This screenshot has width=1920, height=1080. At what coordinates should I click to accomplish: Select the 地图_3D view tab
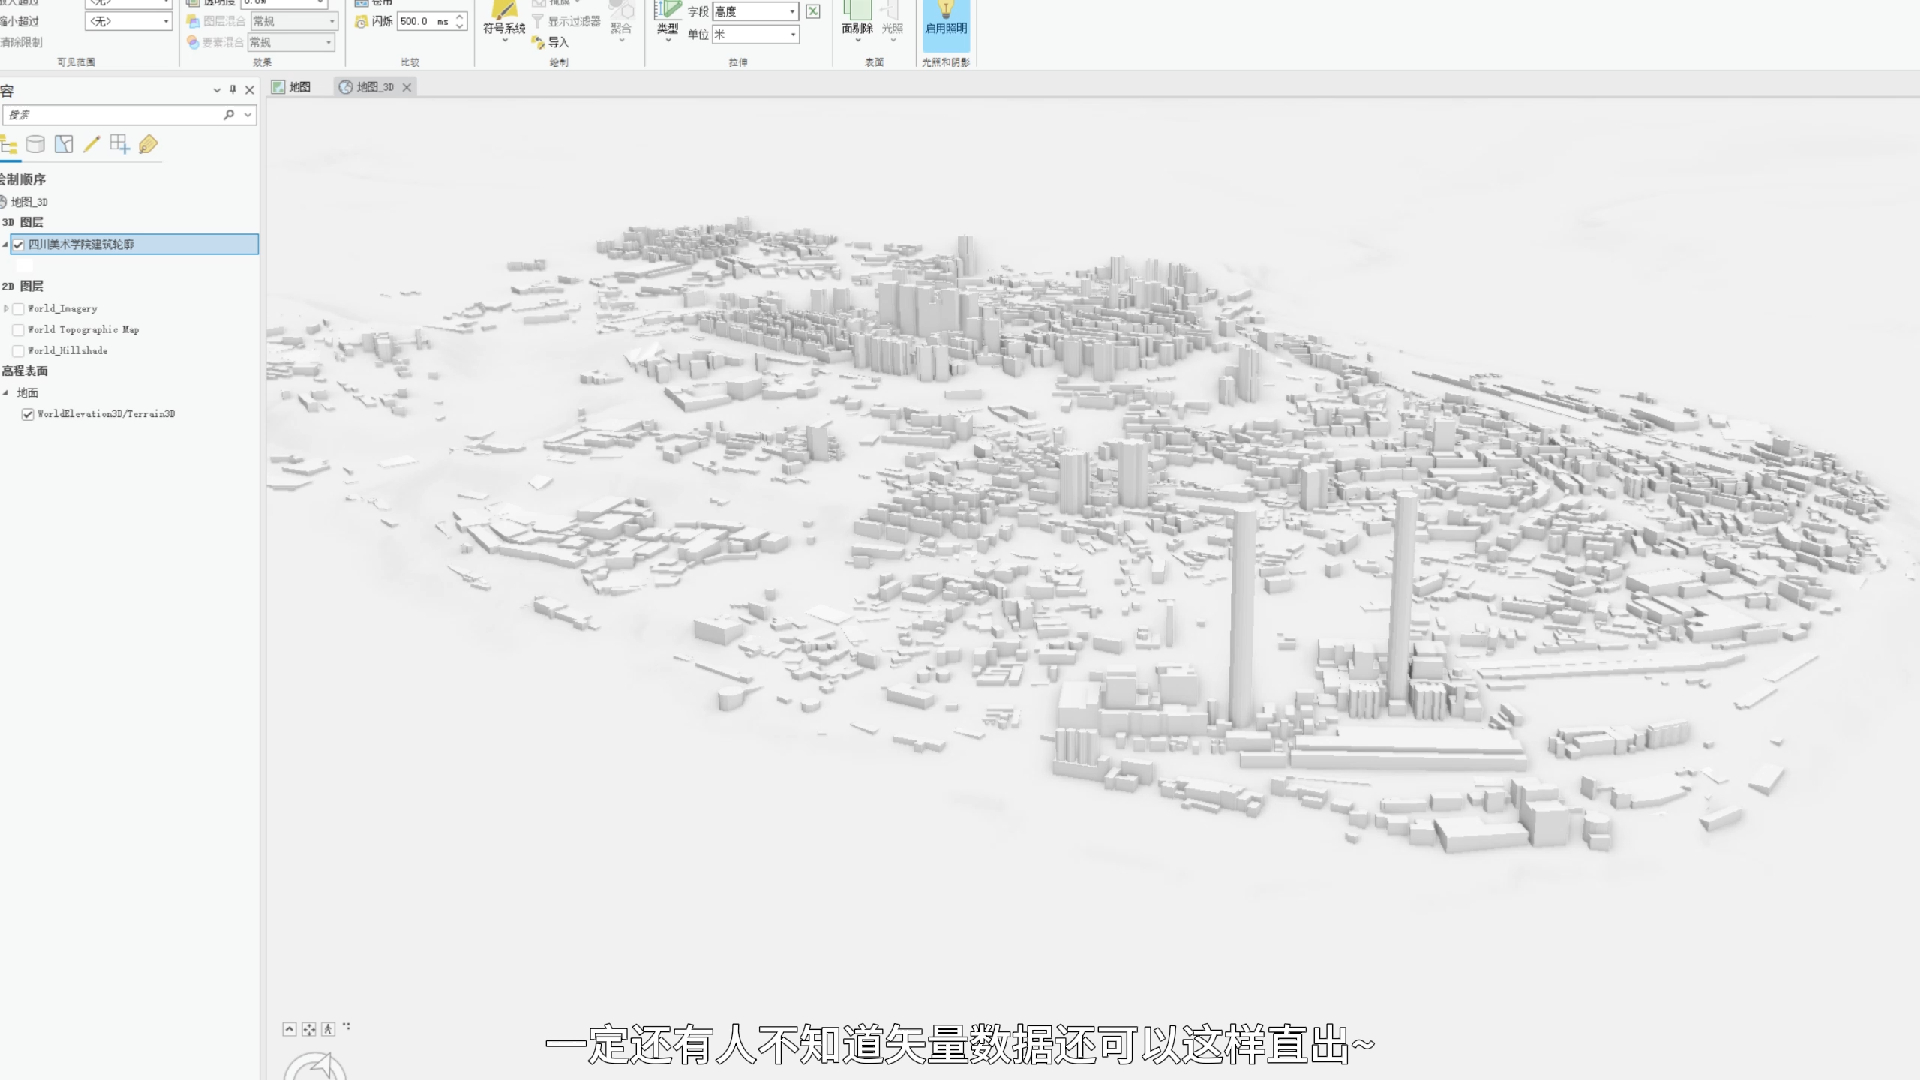tap(372, 87)
